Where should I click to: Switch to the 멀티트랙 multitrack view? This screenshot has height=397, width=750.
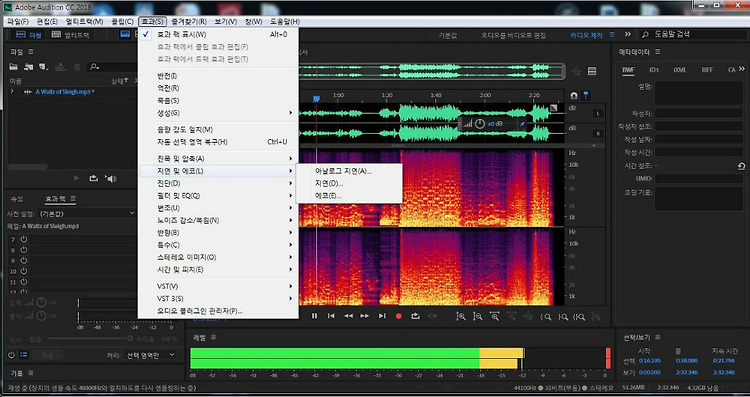pos(70,34)
